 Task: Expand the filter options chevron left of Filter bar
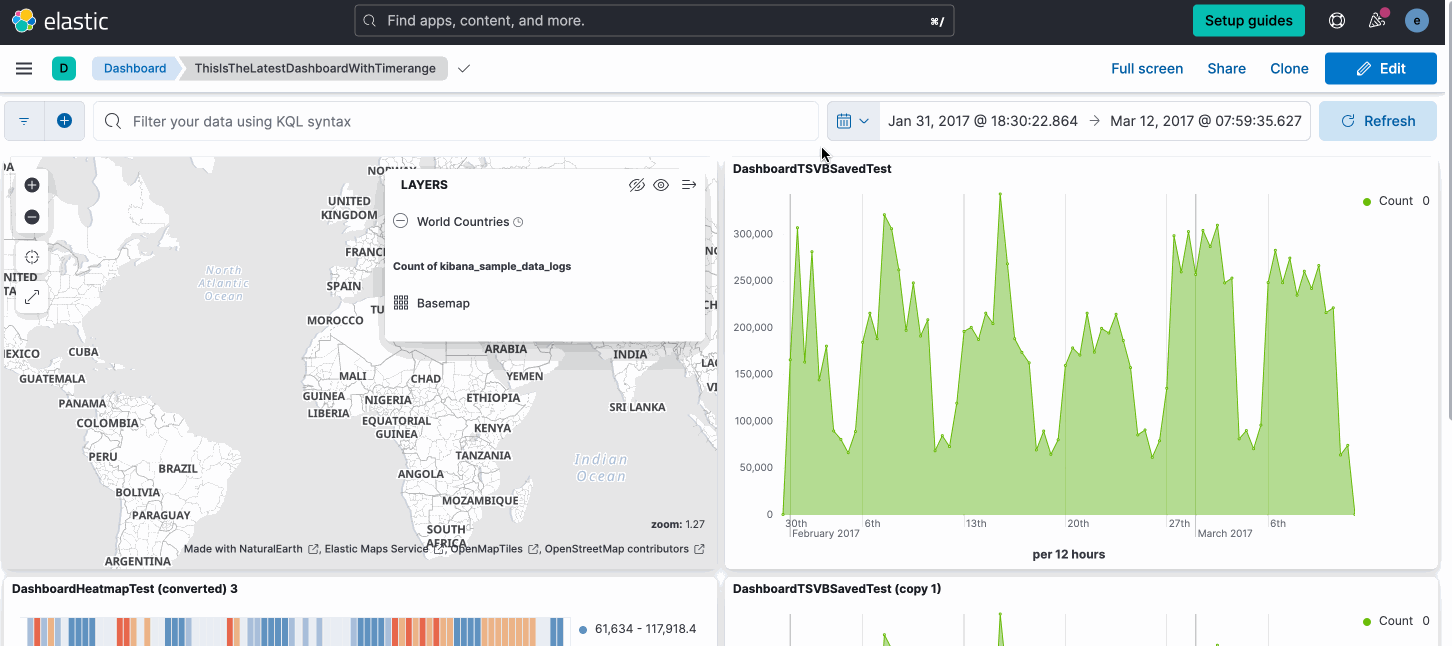23,120
